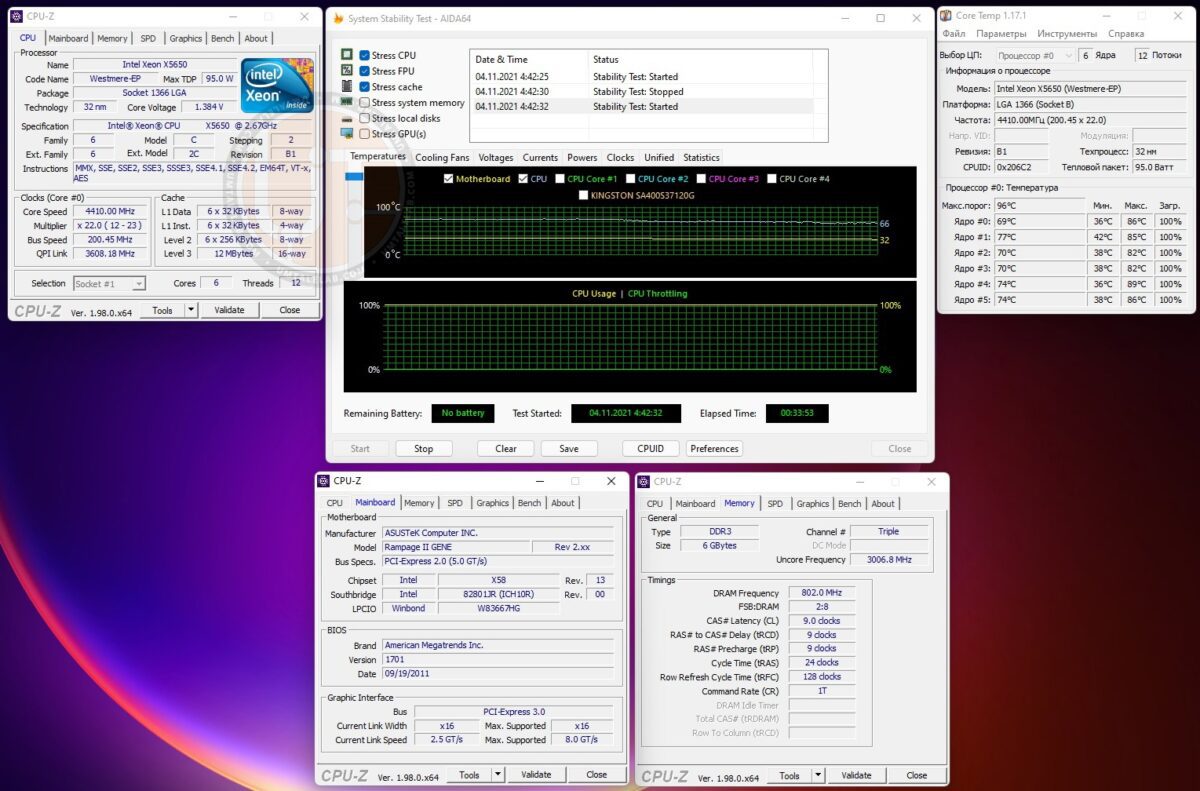The image size is (1200, 791).
Task: Click the Elapsed Time value 00:33:53
Action: coord(797,413)
